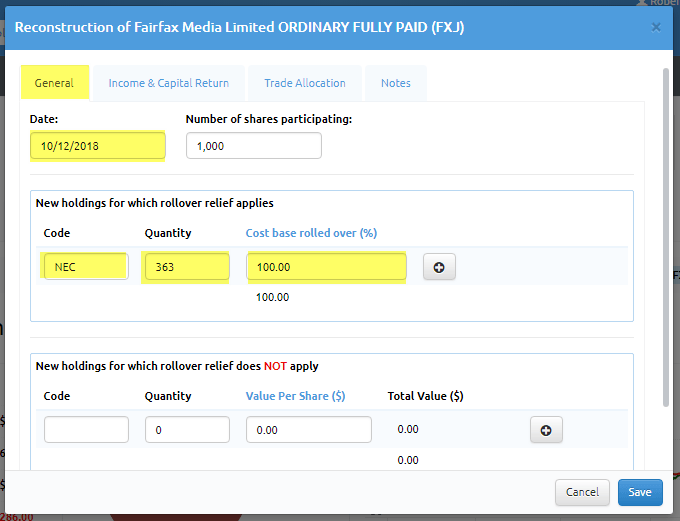Switch to the General tab

click(x=55, y=83)
